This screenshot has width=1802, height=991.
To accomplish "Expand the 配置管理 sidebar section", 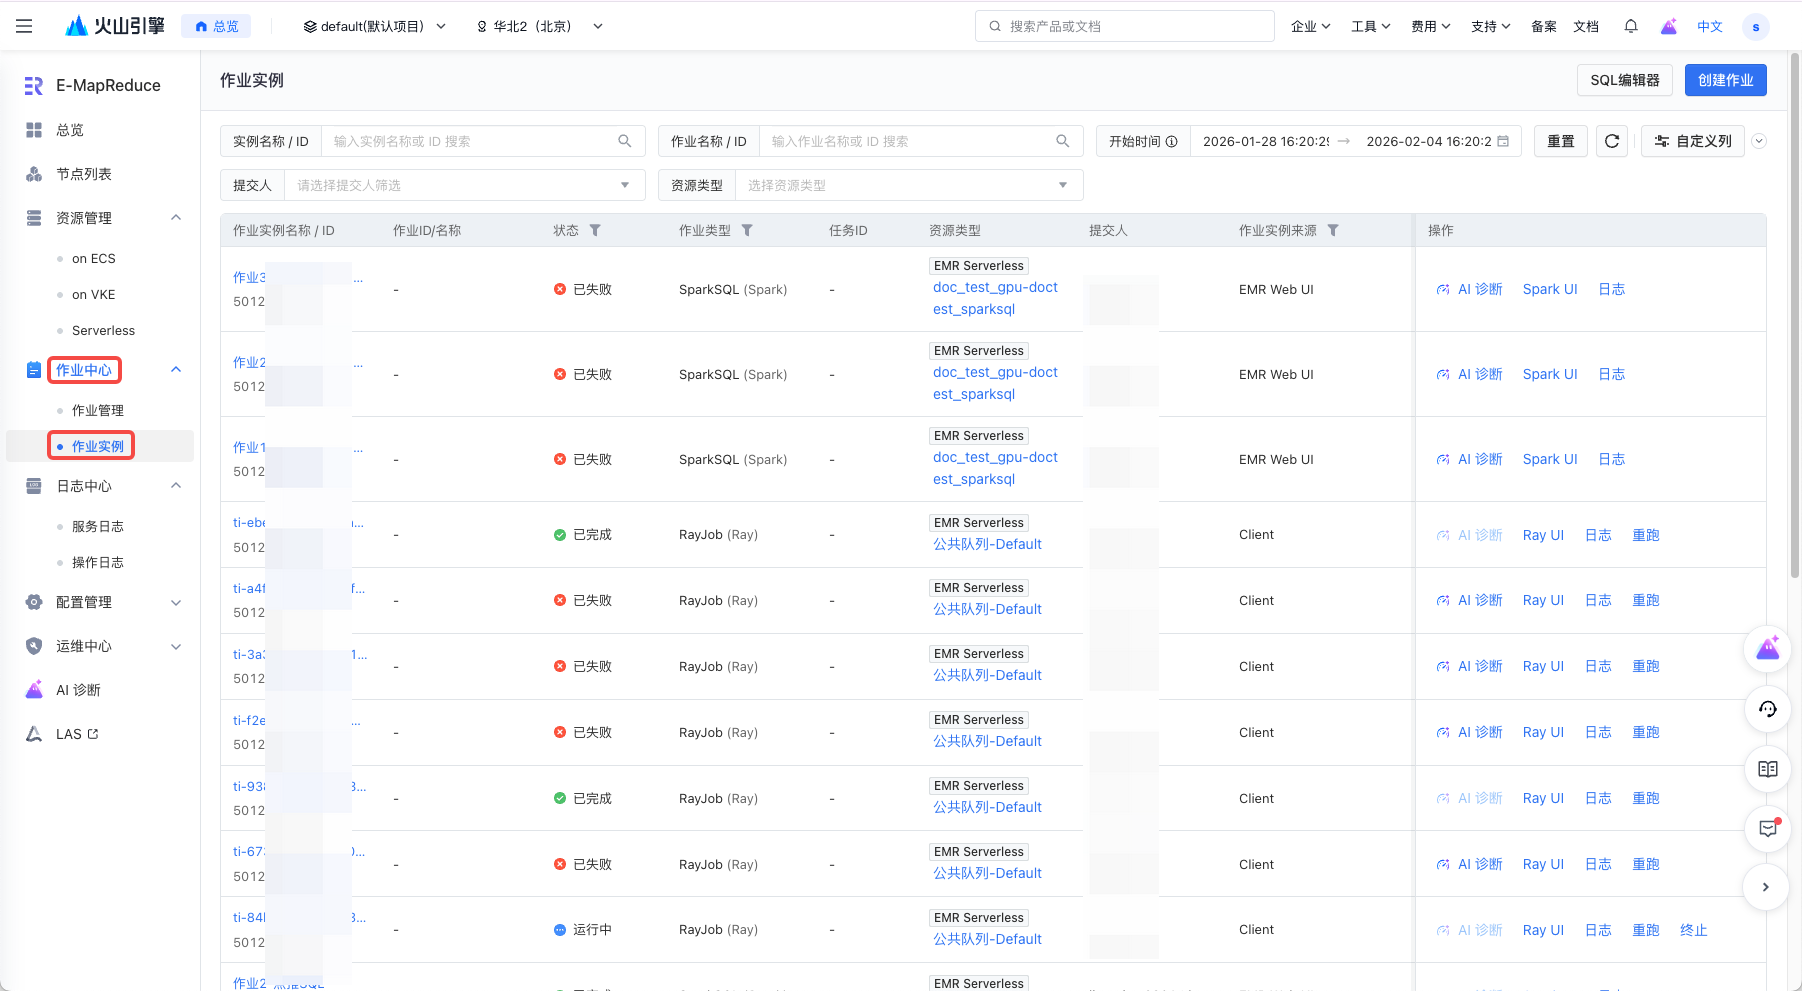I will tap(176, 602).
